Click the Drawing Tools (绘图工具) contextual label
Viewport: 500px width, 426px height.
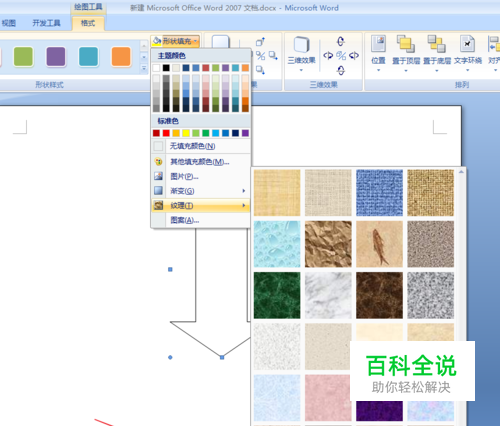pos(88,7)
